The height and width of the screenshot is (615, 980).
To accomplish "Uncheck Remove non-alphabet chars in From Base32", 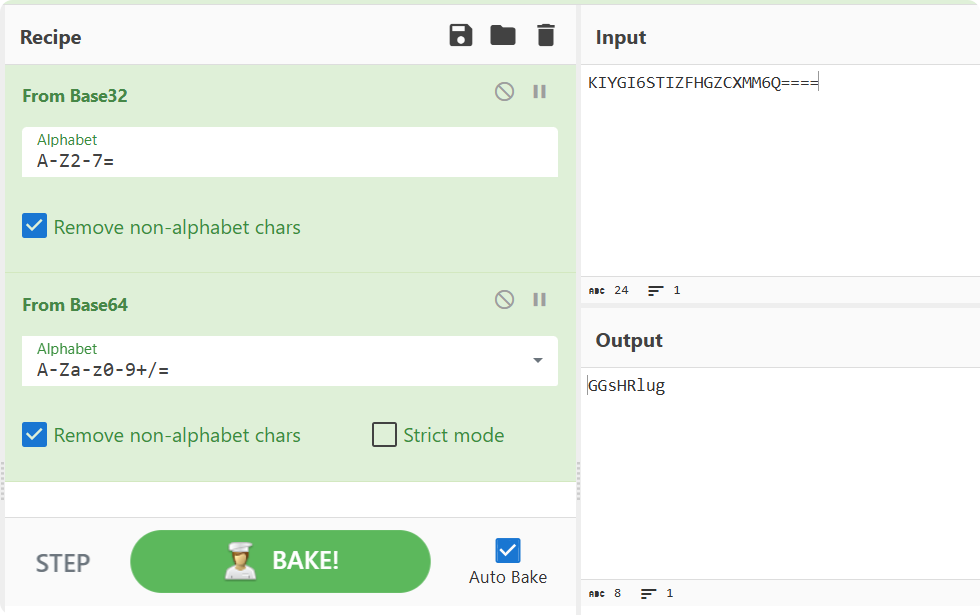I will pos(34,226).
